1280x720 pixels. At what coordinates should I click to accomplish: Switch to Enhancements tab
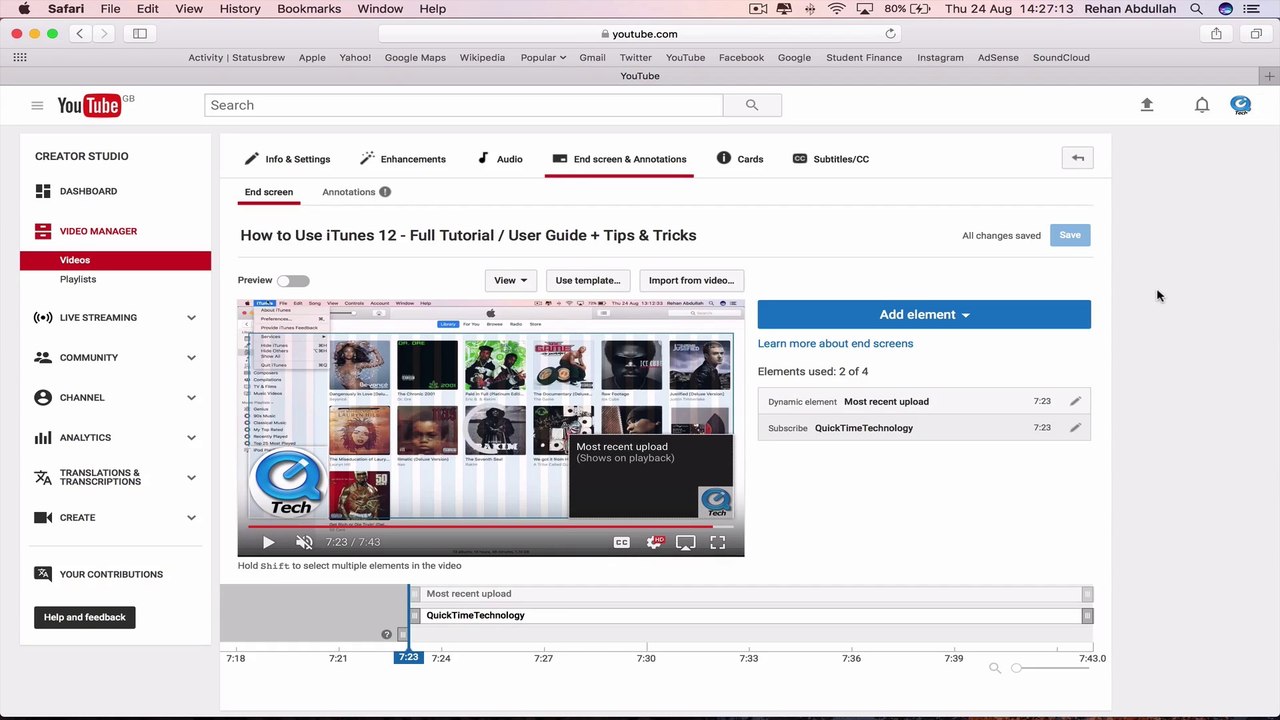(x=403, y=159)
